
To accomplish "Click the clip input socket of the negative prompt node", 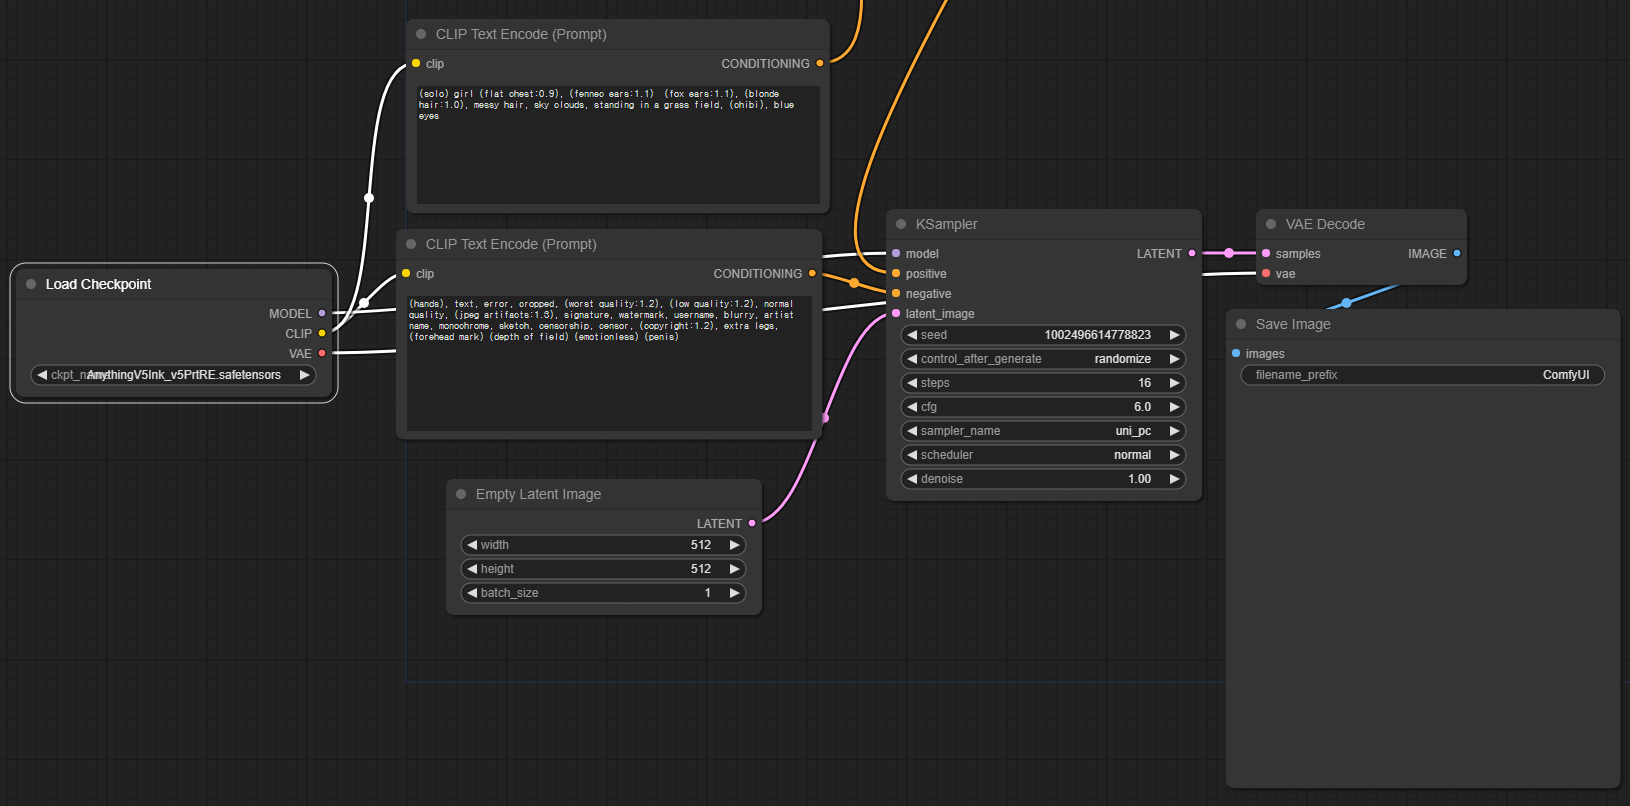I will pyautogui.click(x=406, y=273).
